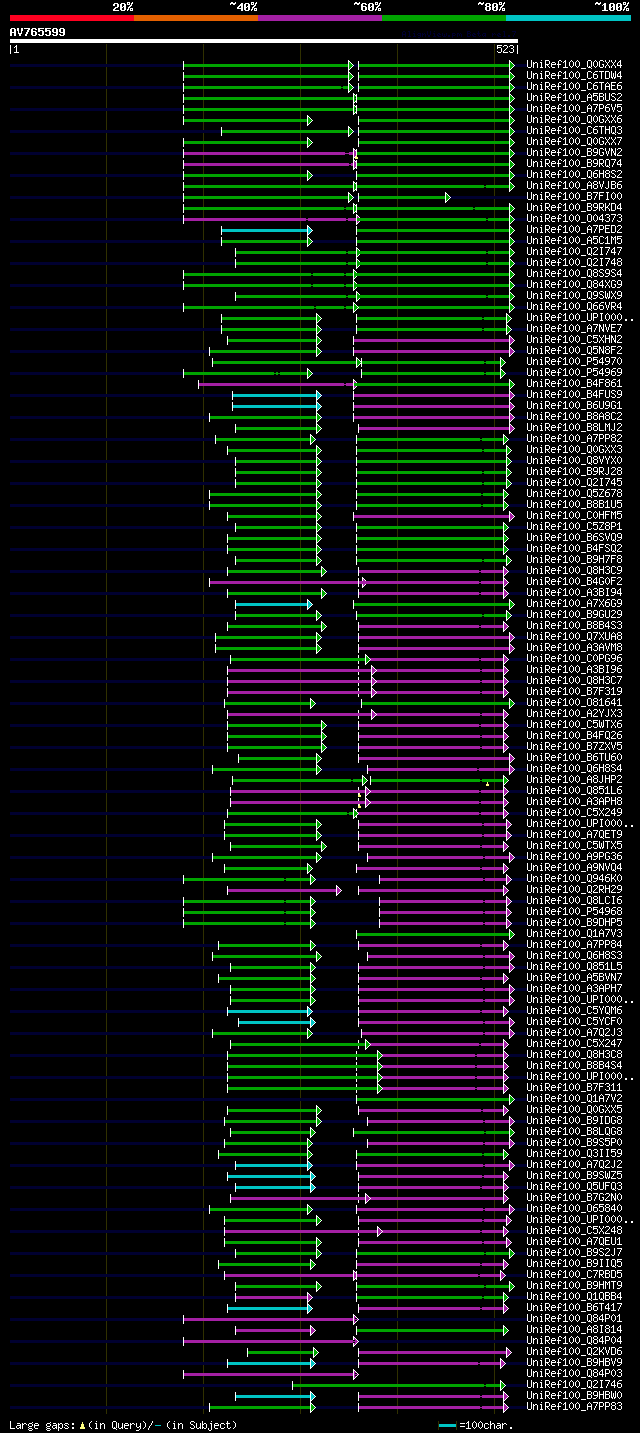640x1433 pixels.
Task: Click UniRef100_A7PED2 label
Action: [574, 229]
